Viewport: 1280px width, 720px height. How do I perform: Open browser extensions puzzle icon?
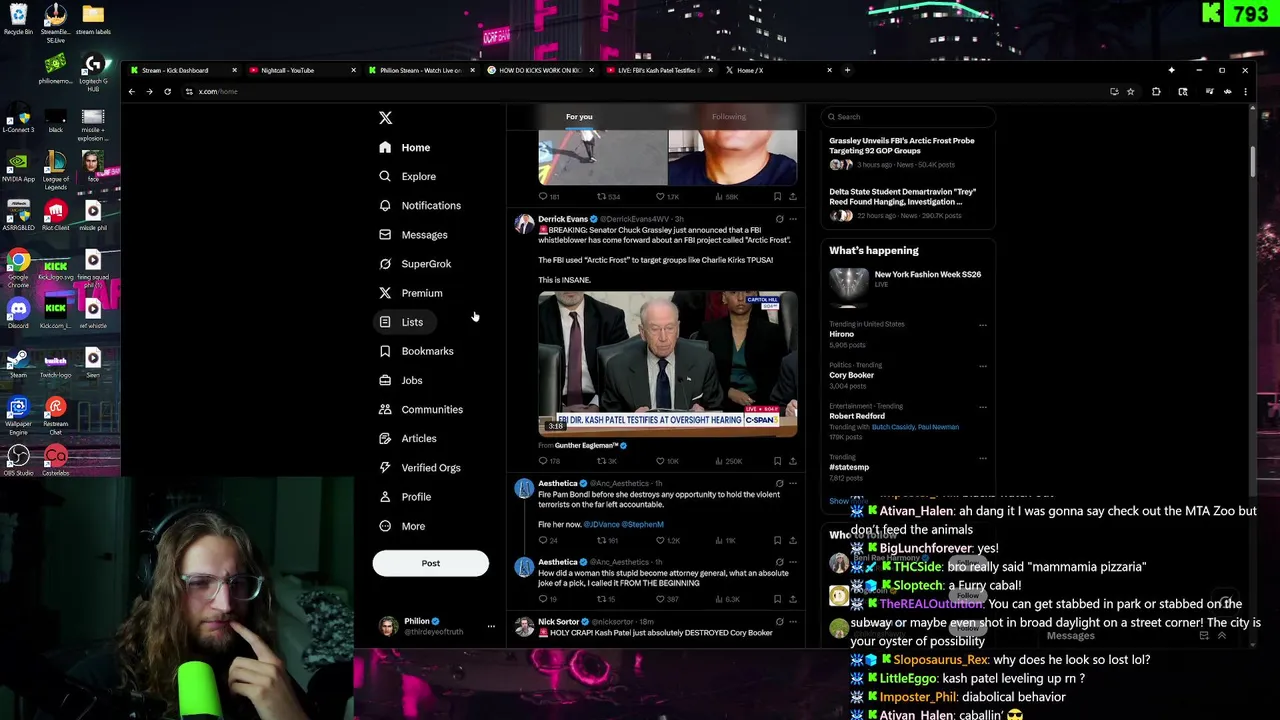pos(1156,92)
